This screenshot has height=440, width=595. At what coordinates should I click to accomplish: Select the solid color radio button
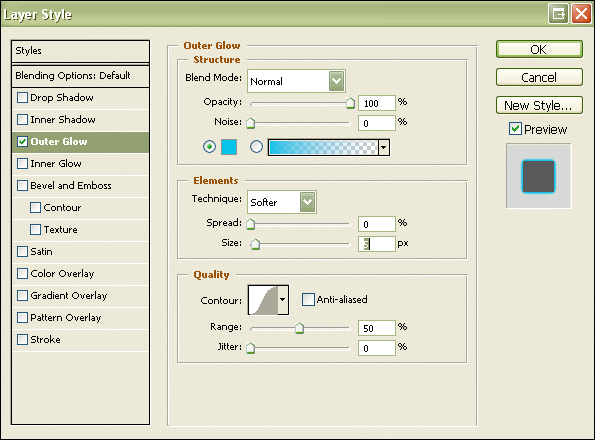click(x=209, y=146)
